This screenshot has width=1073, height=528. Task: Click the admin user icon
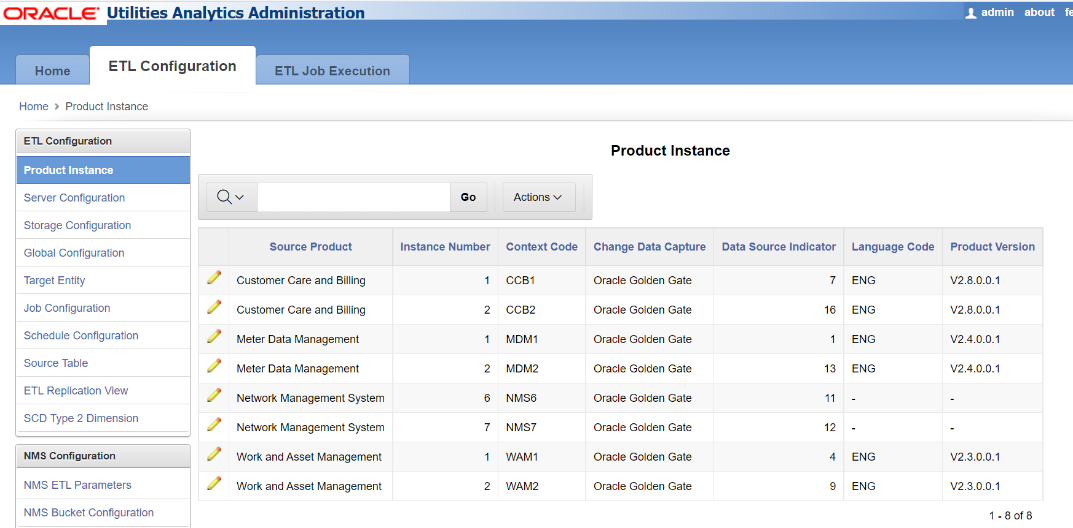tap(970, 13)
